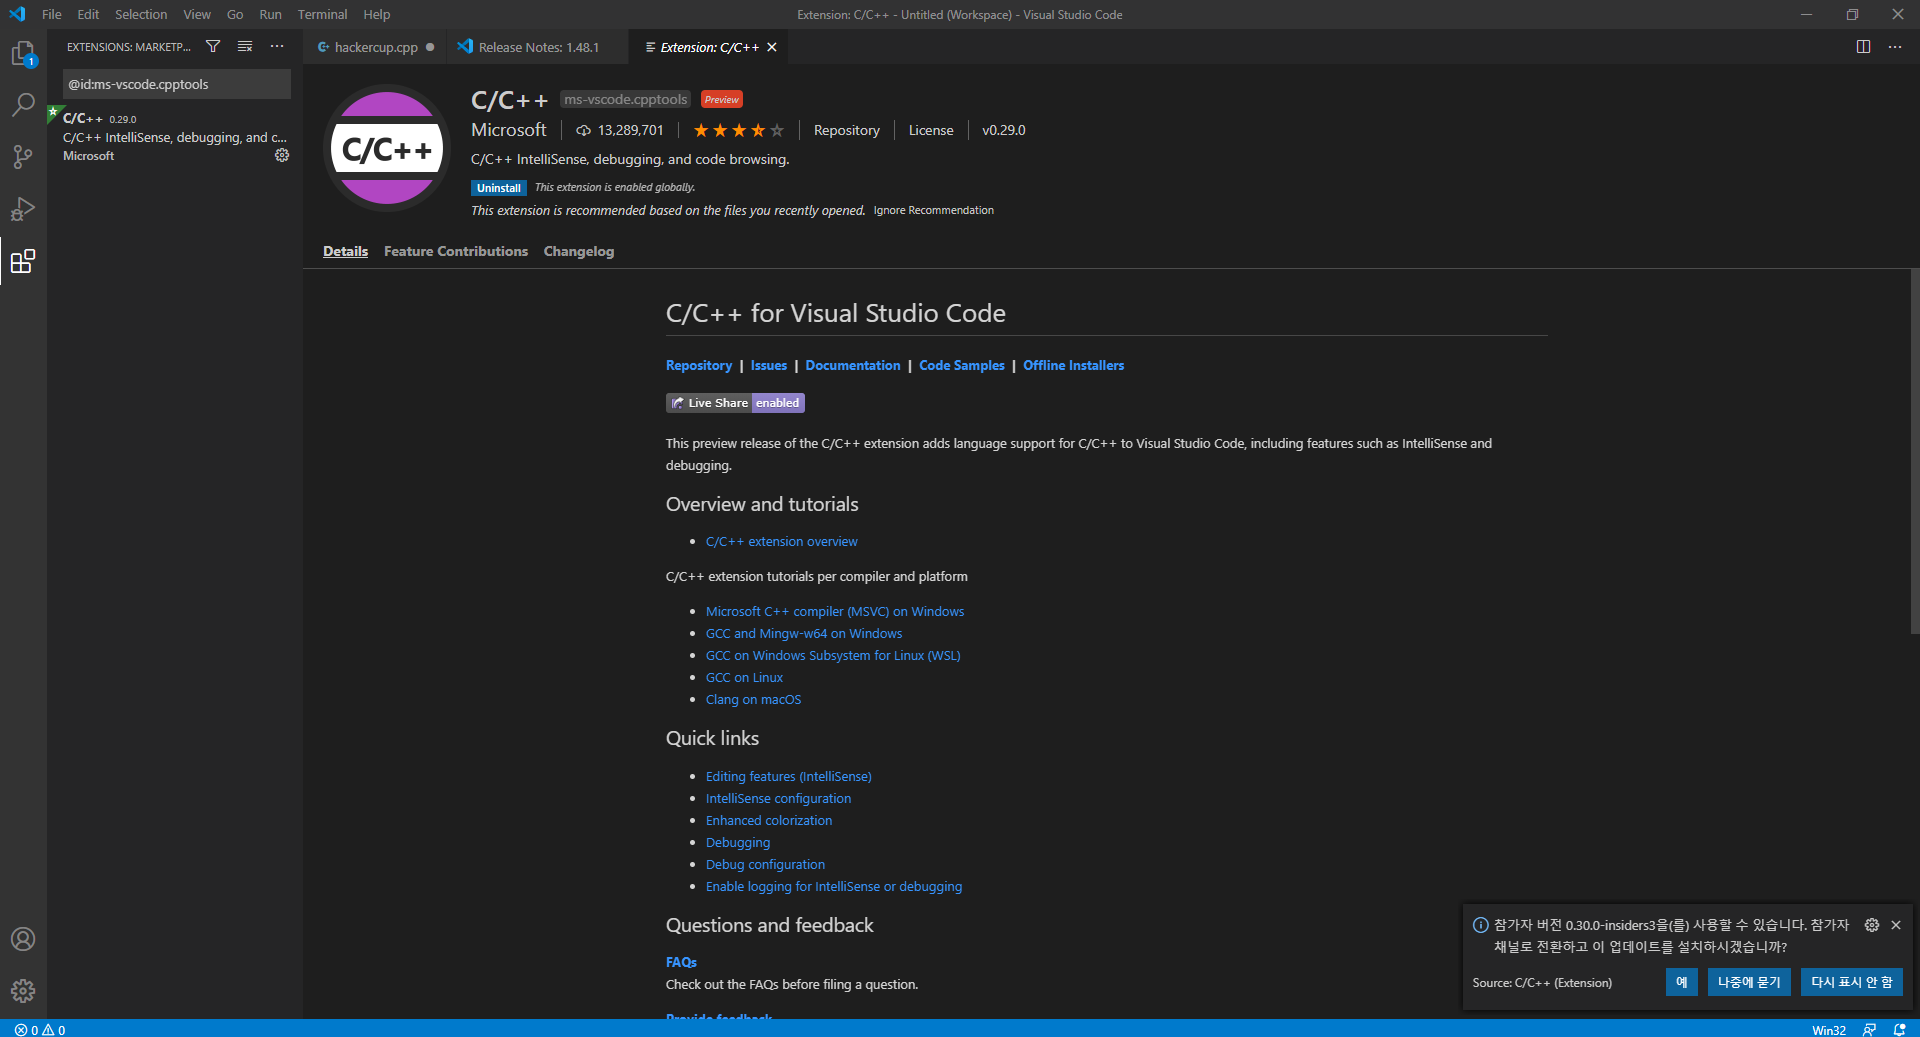
Task: Open the FAQs link
Action: (x=681, y=962)
